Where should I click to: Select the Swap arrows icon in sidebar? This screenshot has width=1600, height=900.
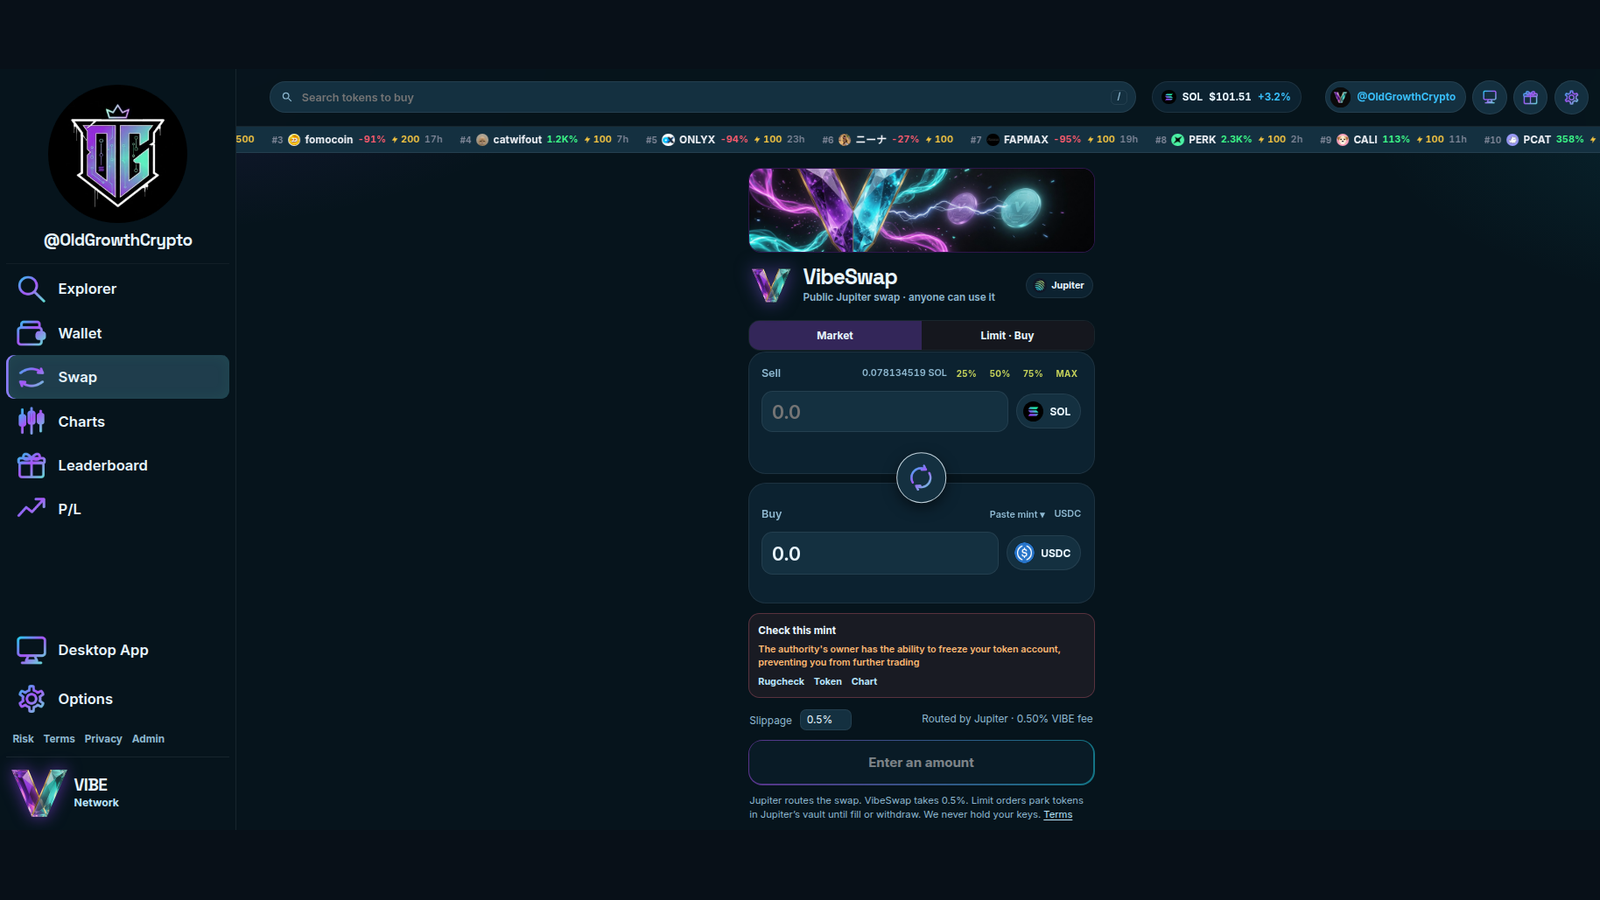coord(31,377)
